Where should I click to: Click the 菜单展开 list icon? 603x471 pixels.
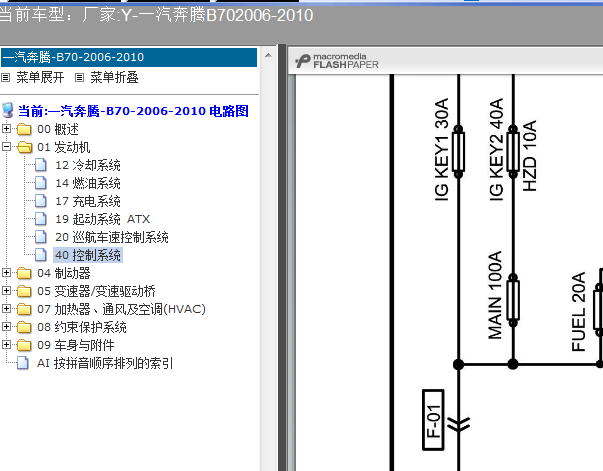[x=5, y=78]
